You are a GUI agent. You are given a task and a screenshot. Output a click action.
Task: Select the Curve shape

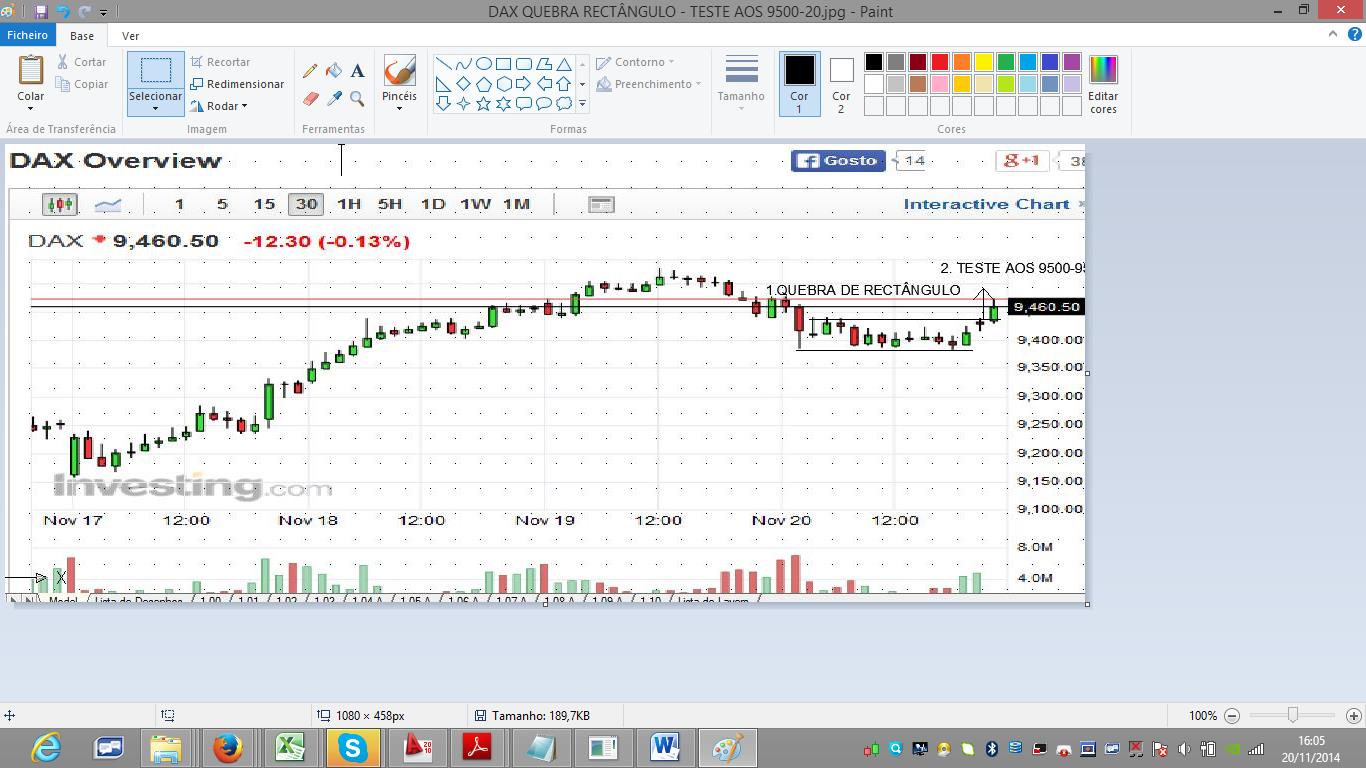click(463, 63)
